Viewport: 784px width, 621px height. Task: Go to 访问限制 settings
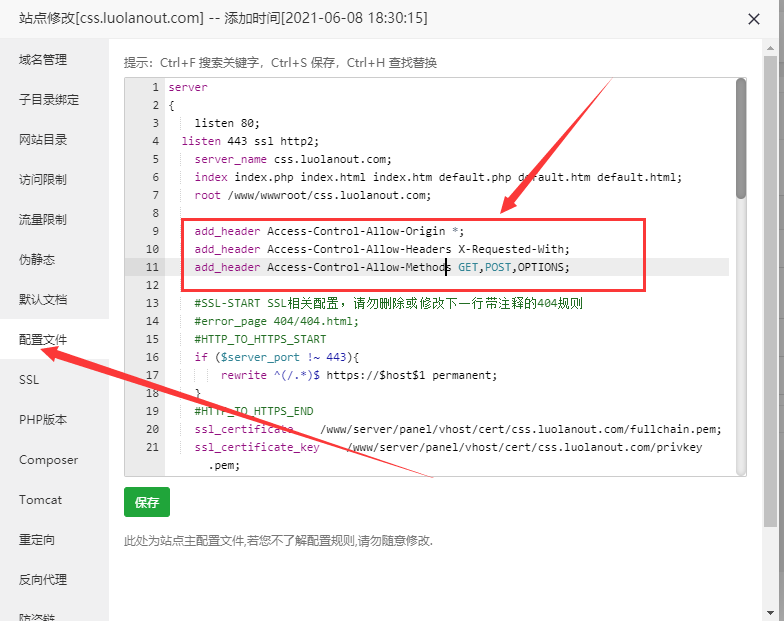tap(43, 180)
